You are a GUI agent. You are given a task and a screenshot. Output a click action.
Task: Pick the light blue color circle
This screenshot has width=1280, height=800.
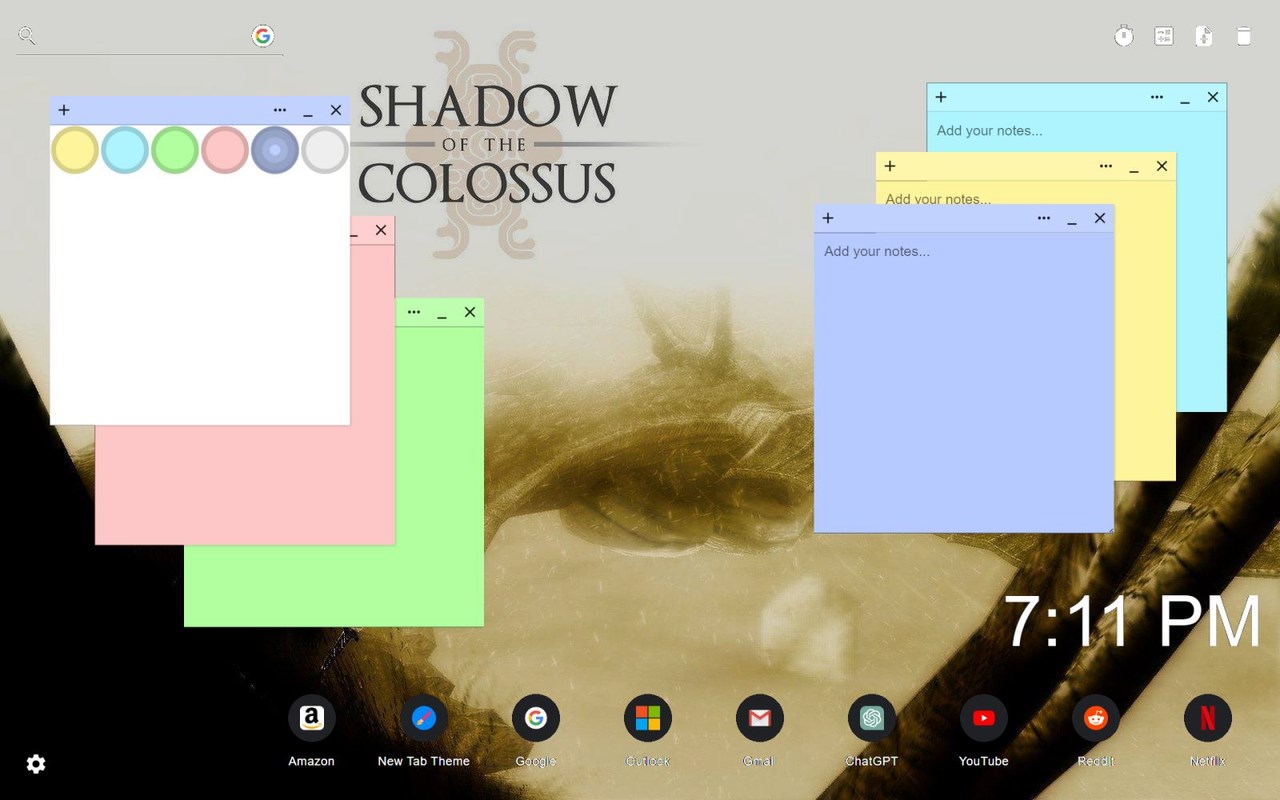coord(125,150)
